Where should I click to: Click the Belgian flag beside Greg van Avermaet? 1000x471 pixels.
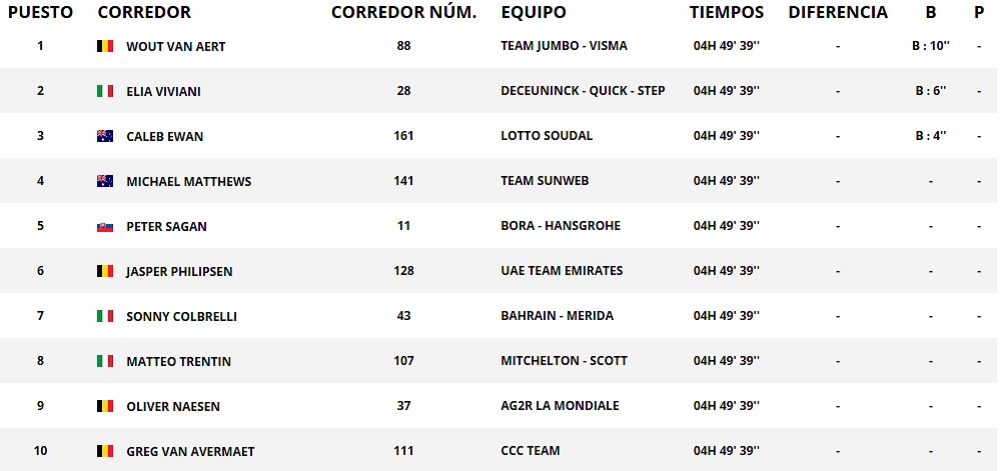point(104,451)
